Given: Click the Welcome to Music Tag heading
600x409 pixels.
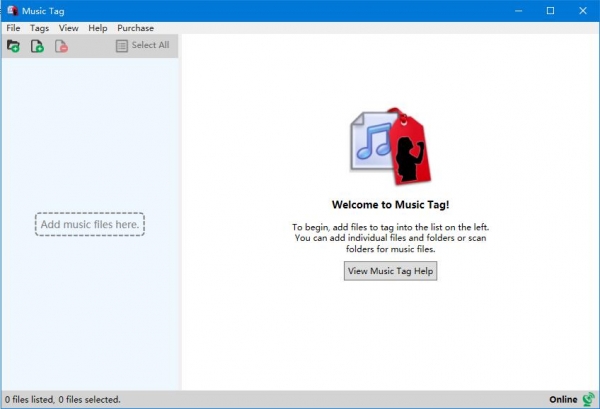Looking at the screenshot, I should (390, 205).
